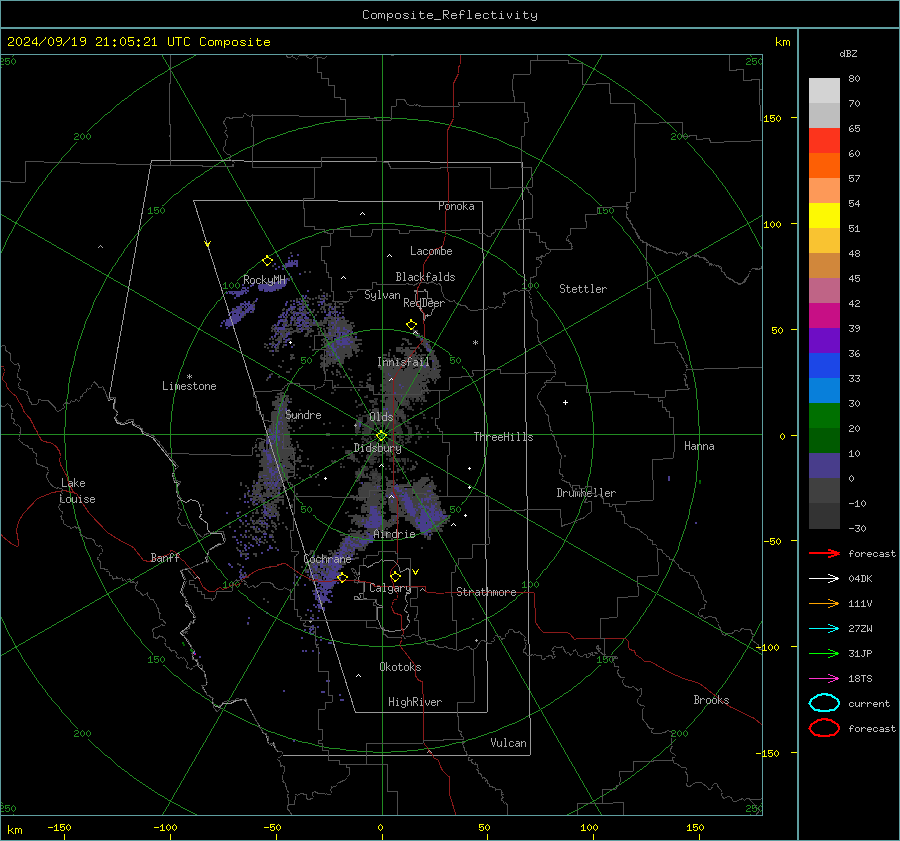Image resolution: width=900 pixels, height=841 pixels.
Task: Click the RockyMH label
Action: 264,280
